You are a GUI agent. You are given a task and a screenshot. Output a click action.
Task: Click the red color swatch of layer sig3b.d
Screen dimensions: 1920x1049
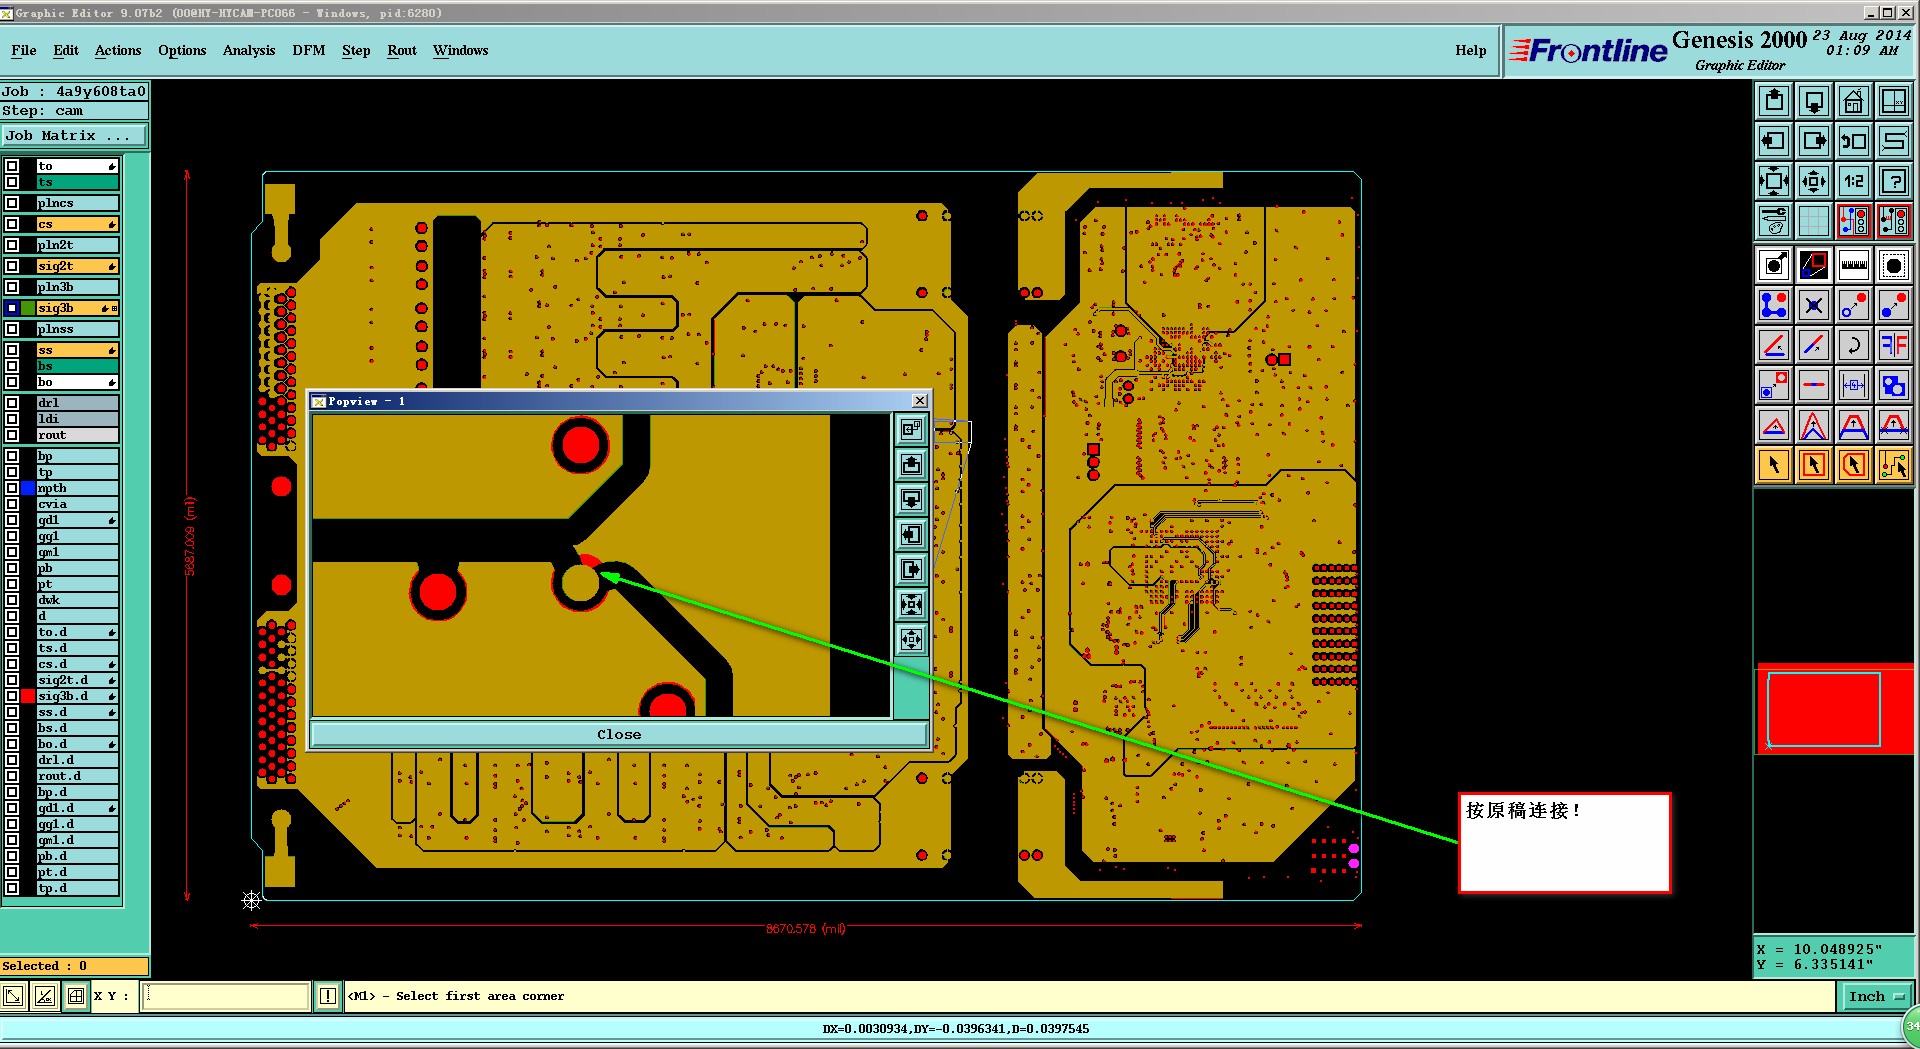coord(28,696)
